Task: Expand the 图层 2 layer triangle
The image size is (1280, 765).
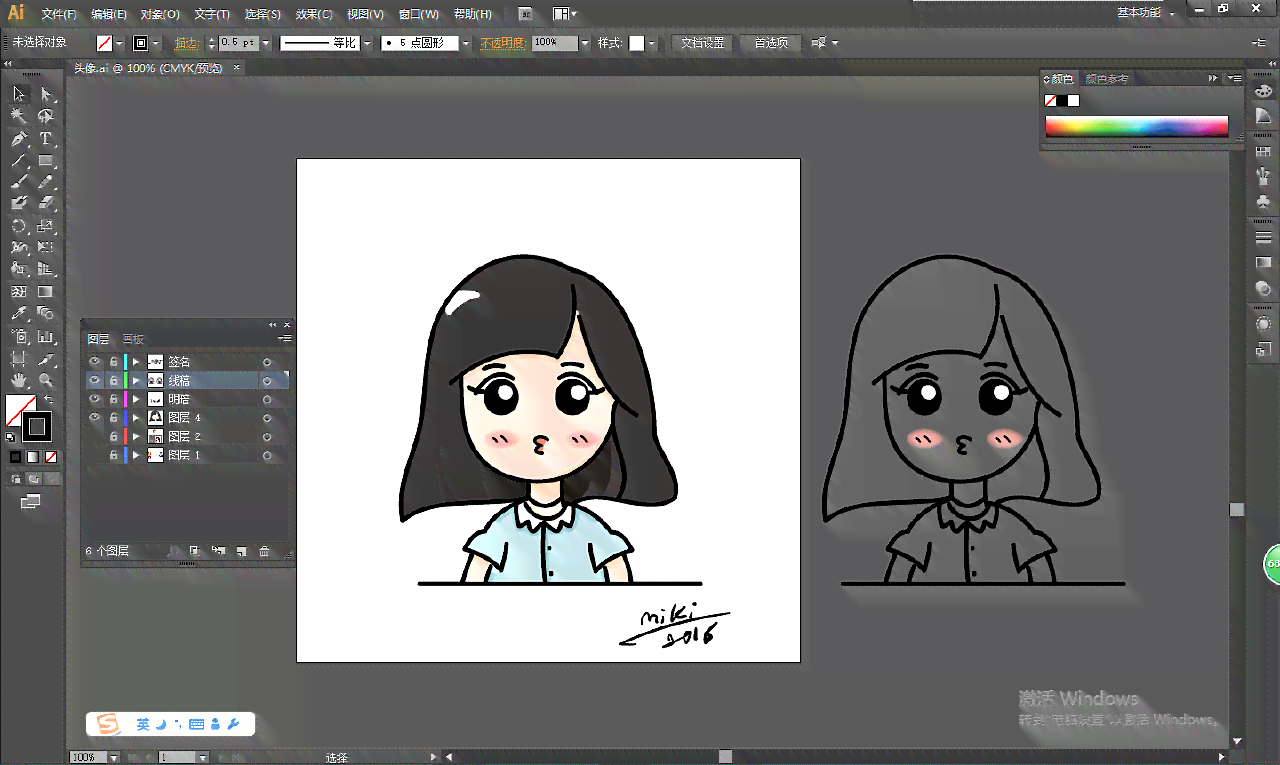Action: 136,436
